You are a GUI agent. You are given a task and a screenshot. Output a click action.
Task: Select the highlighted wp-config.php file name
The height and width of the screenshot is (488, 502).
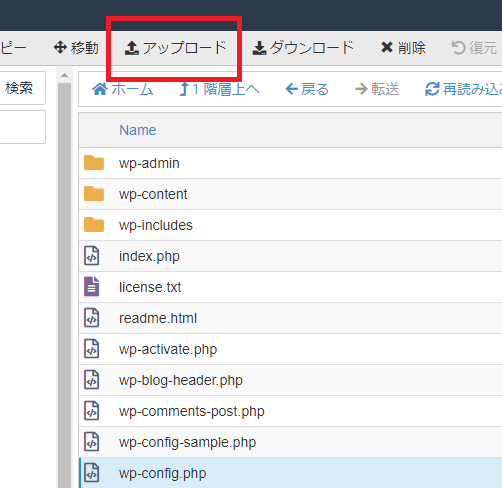tap(162, 474)
